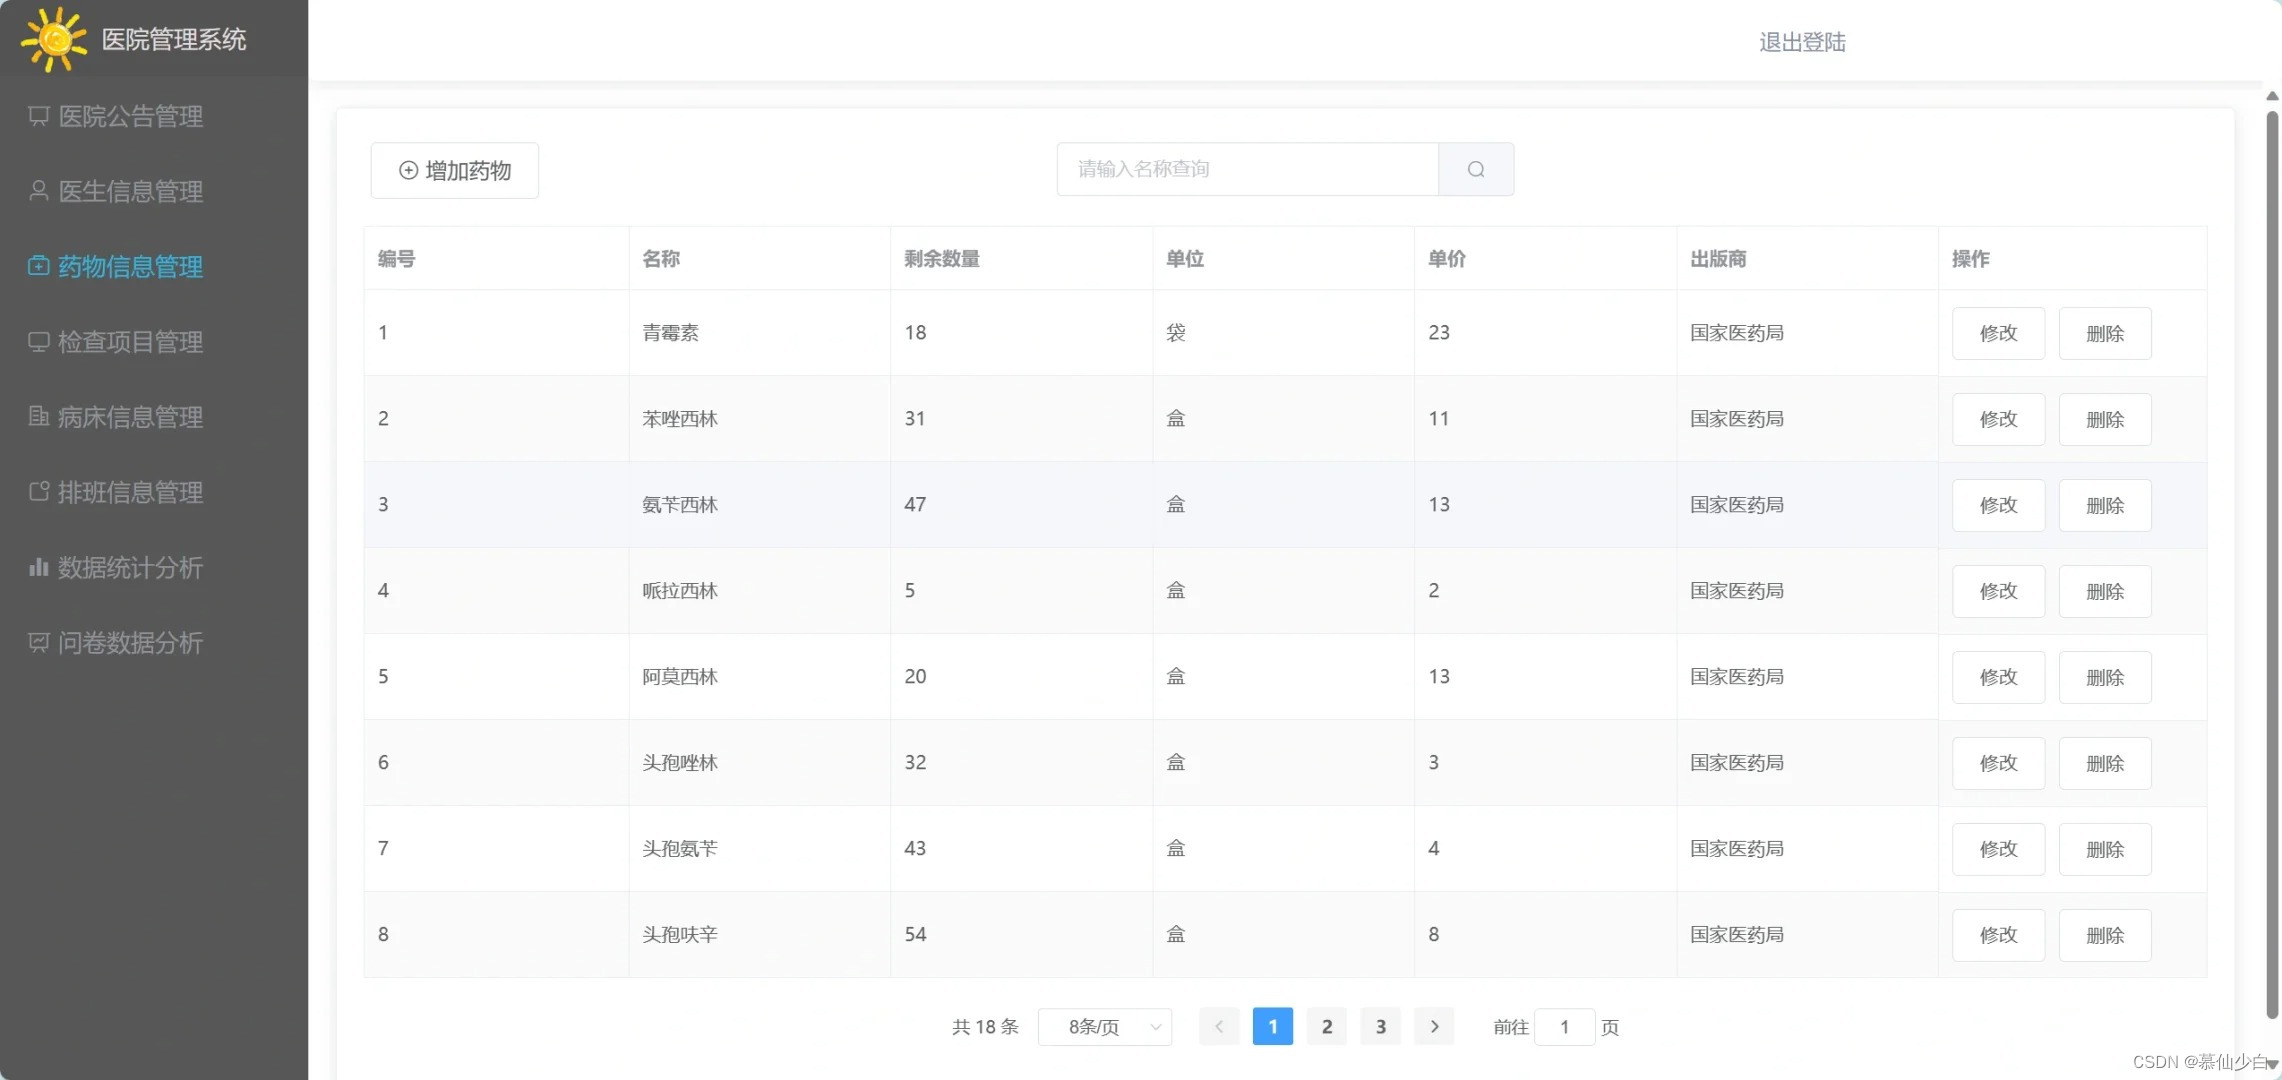Click the previous page left chevron
Image resolution: width=2282 pixels, height=1080 pixels.
click(1218, 1027)
